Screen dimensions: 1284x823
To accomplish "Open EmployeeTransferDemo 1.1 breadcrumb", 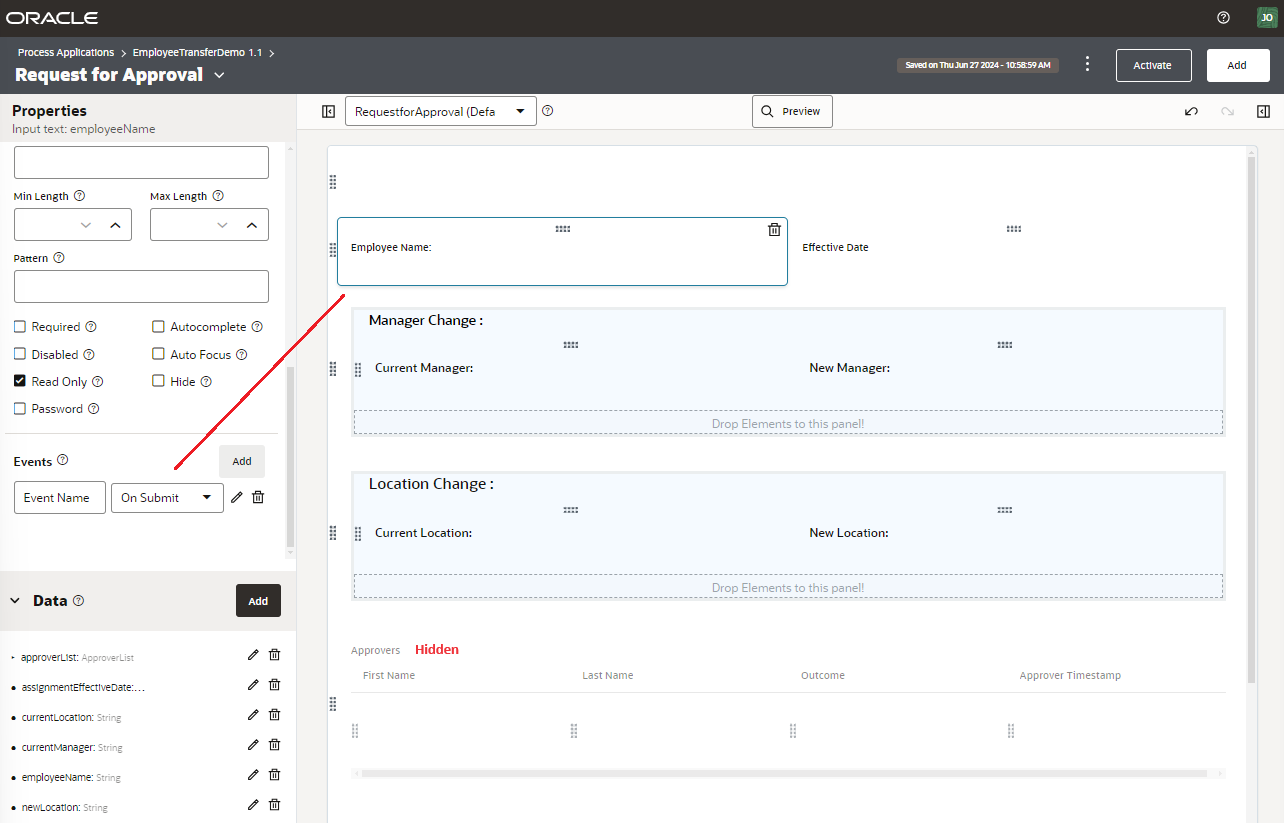I will pos(197,52).
